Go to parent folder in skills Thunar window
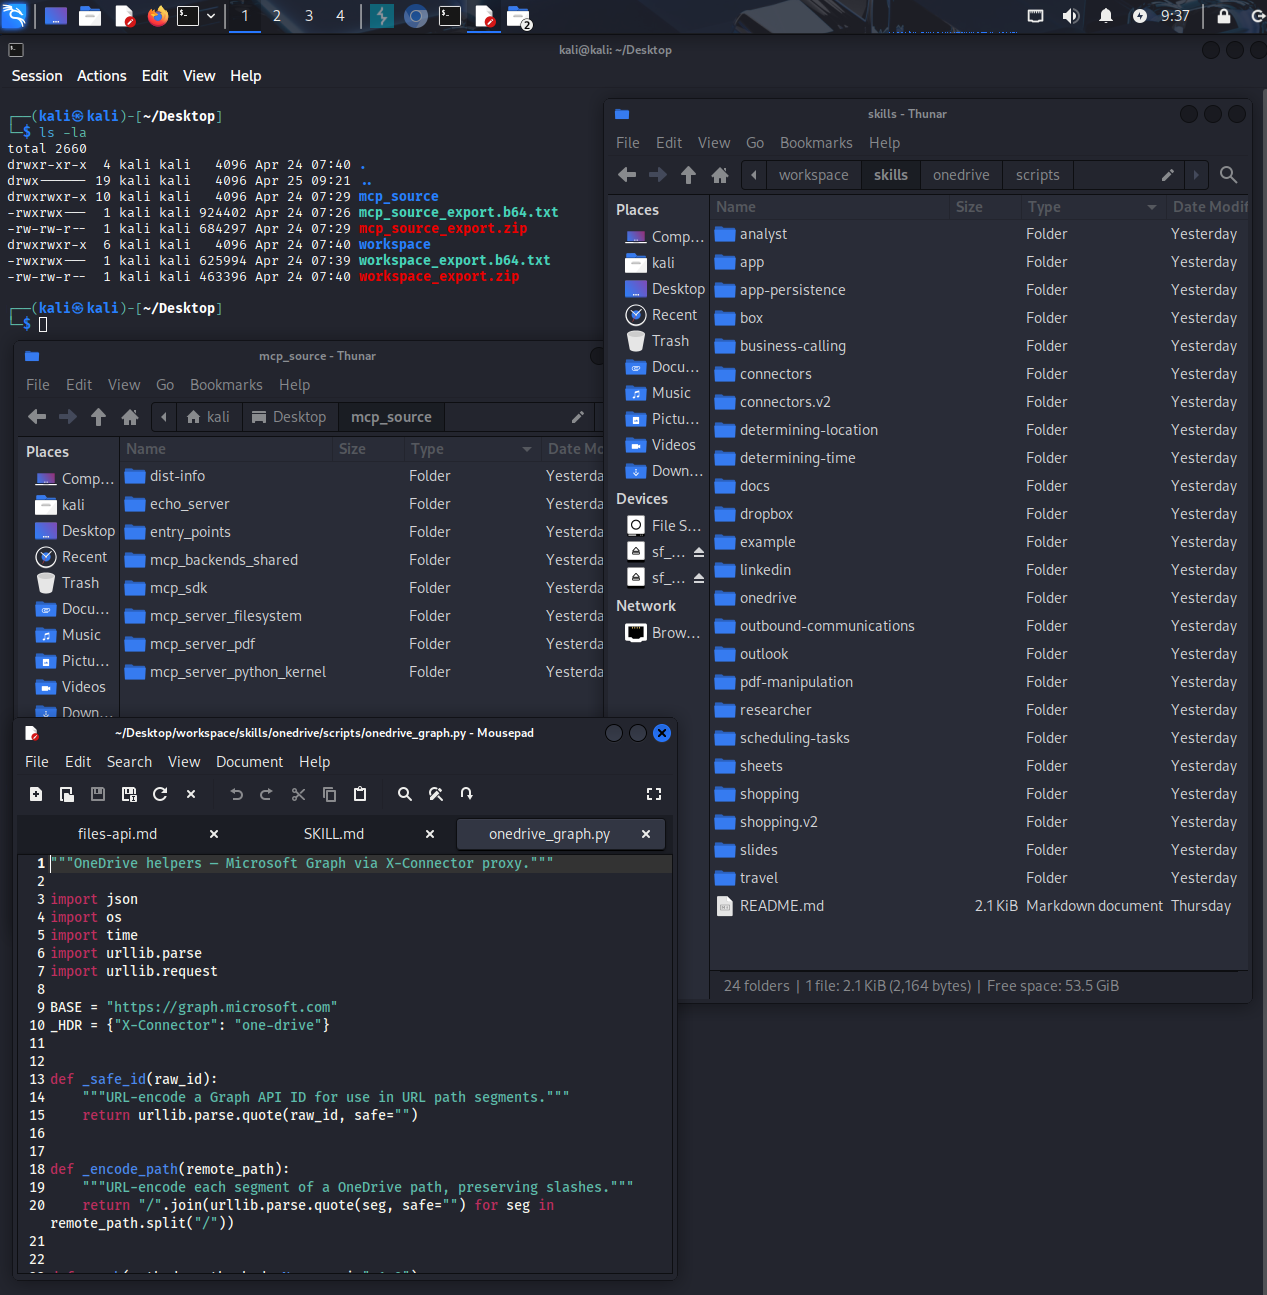Screen dimensions: 1267x1295 [x=688, y=175]
